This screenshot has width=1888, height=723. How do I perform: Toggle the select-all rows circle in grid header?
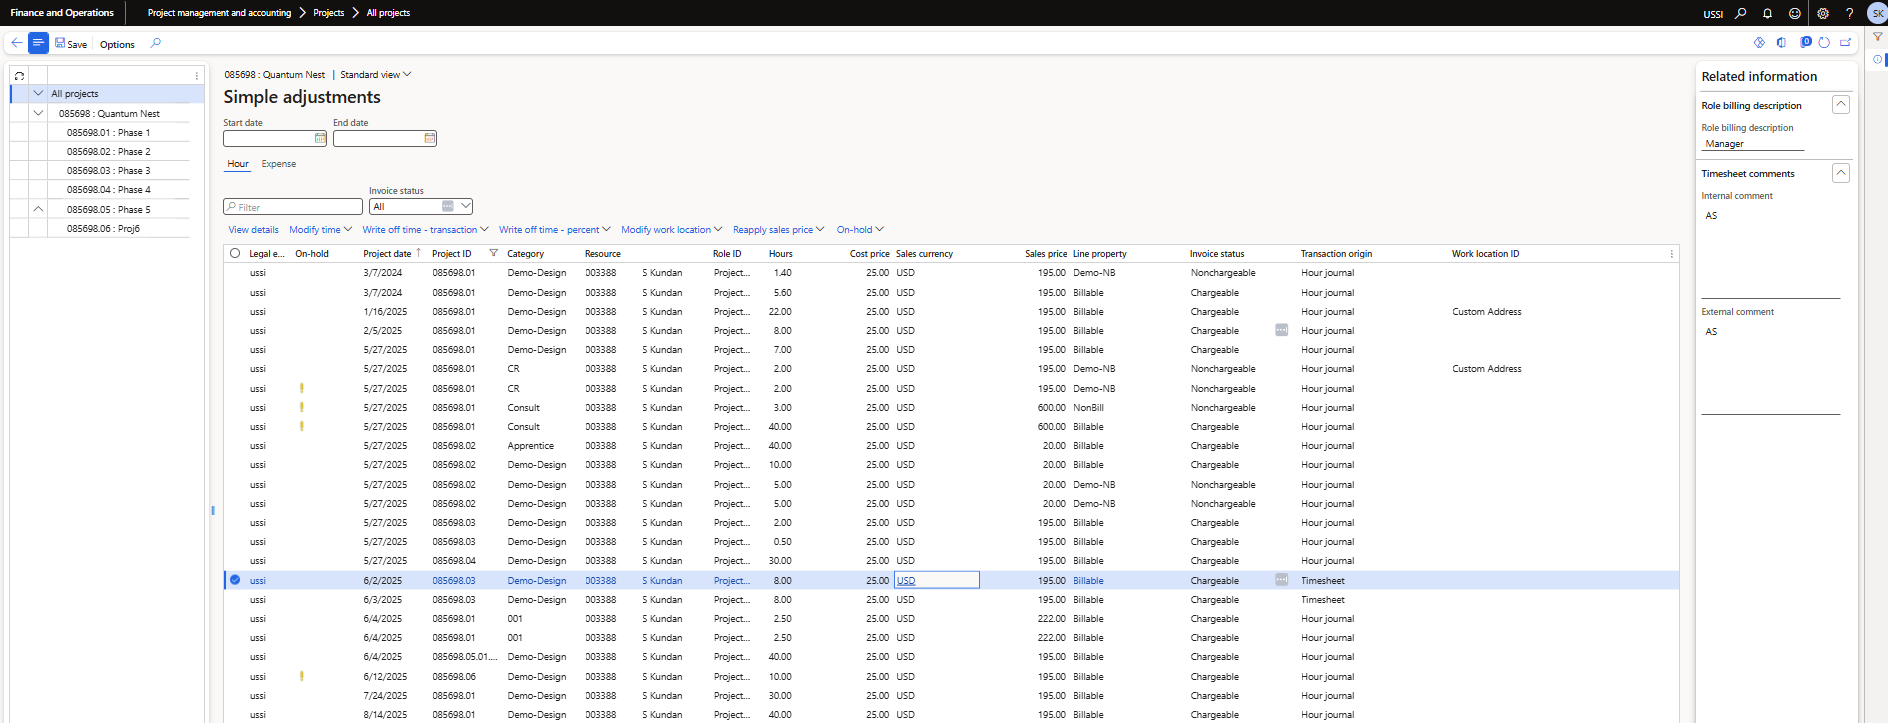tap(235, 253)
